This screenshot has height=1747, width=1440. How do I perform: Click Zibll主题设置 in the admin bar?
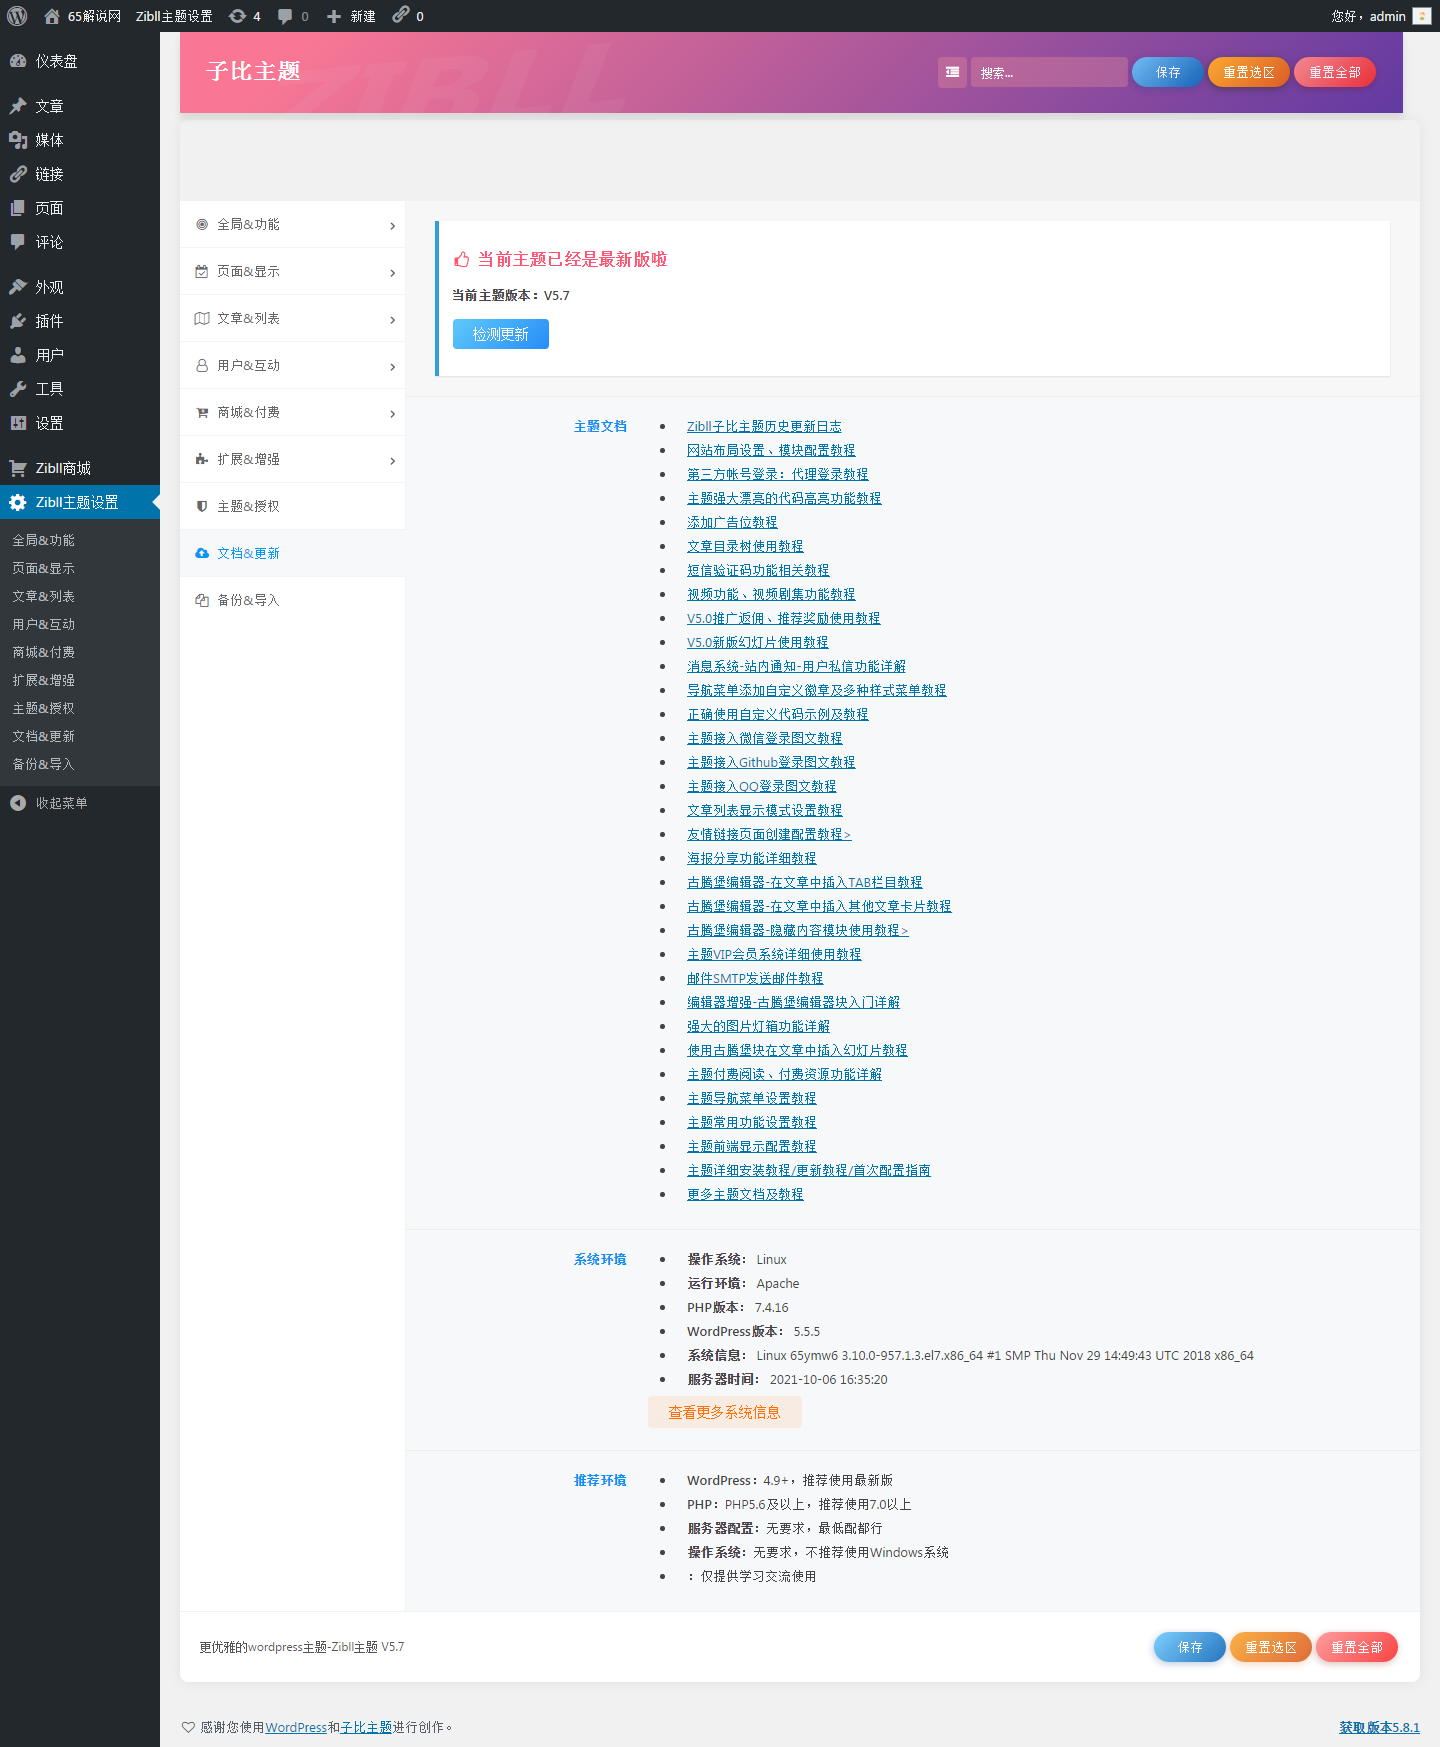(x=174, y=16)
